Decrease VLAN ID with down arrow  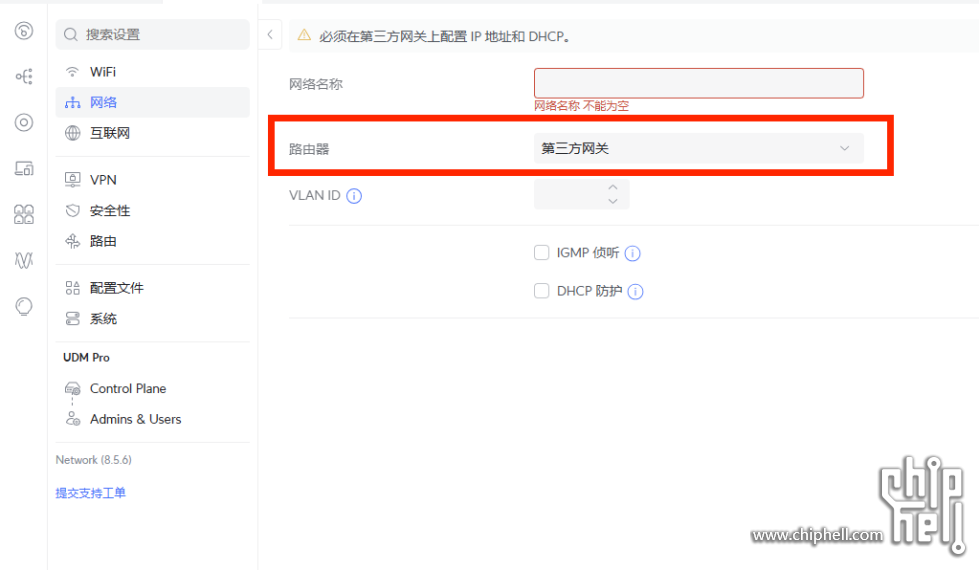pyautogui.click(x=613, y=201)
